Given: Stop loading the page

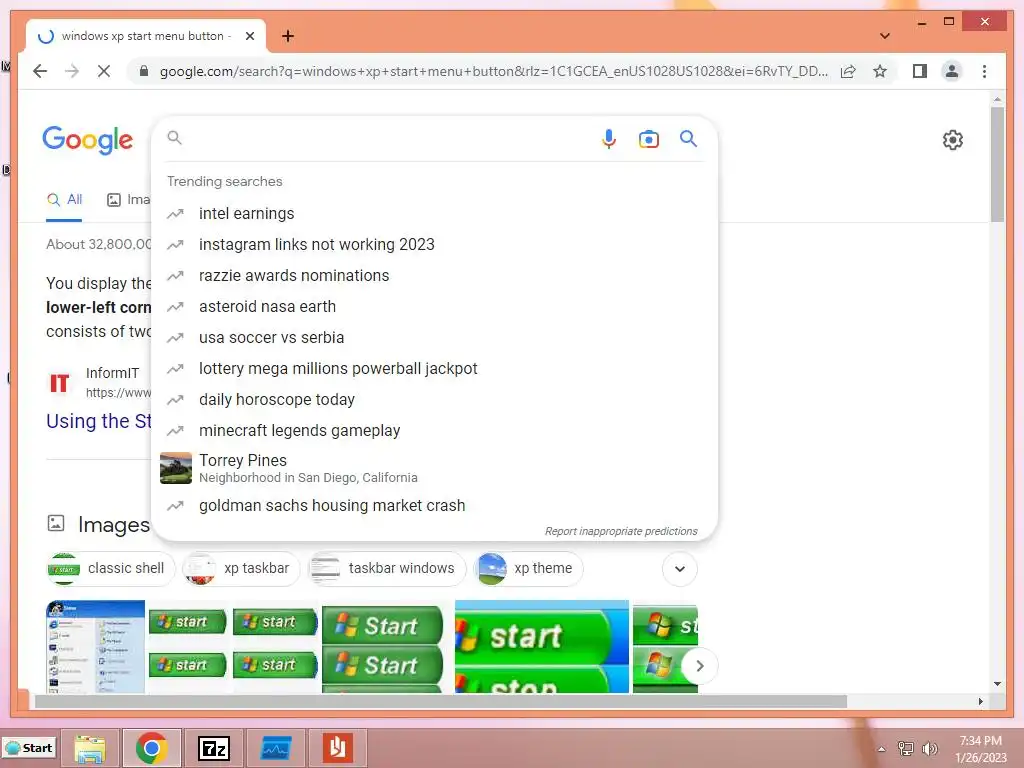Looking at the screenshot, I should tap(104, 71).
